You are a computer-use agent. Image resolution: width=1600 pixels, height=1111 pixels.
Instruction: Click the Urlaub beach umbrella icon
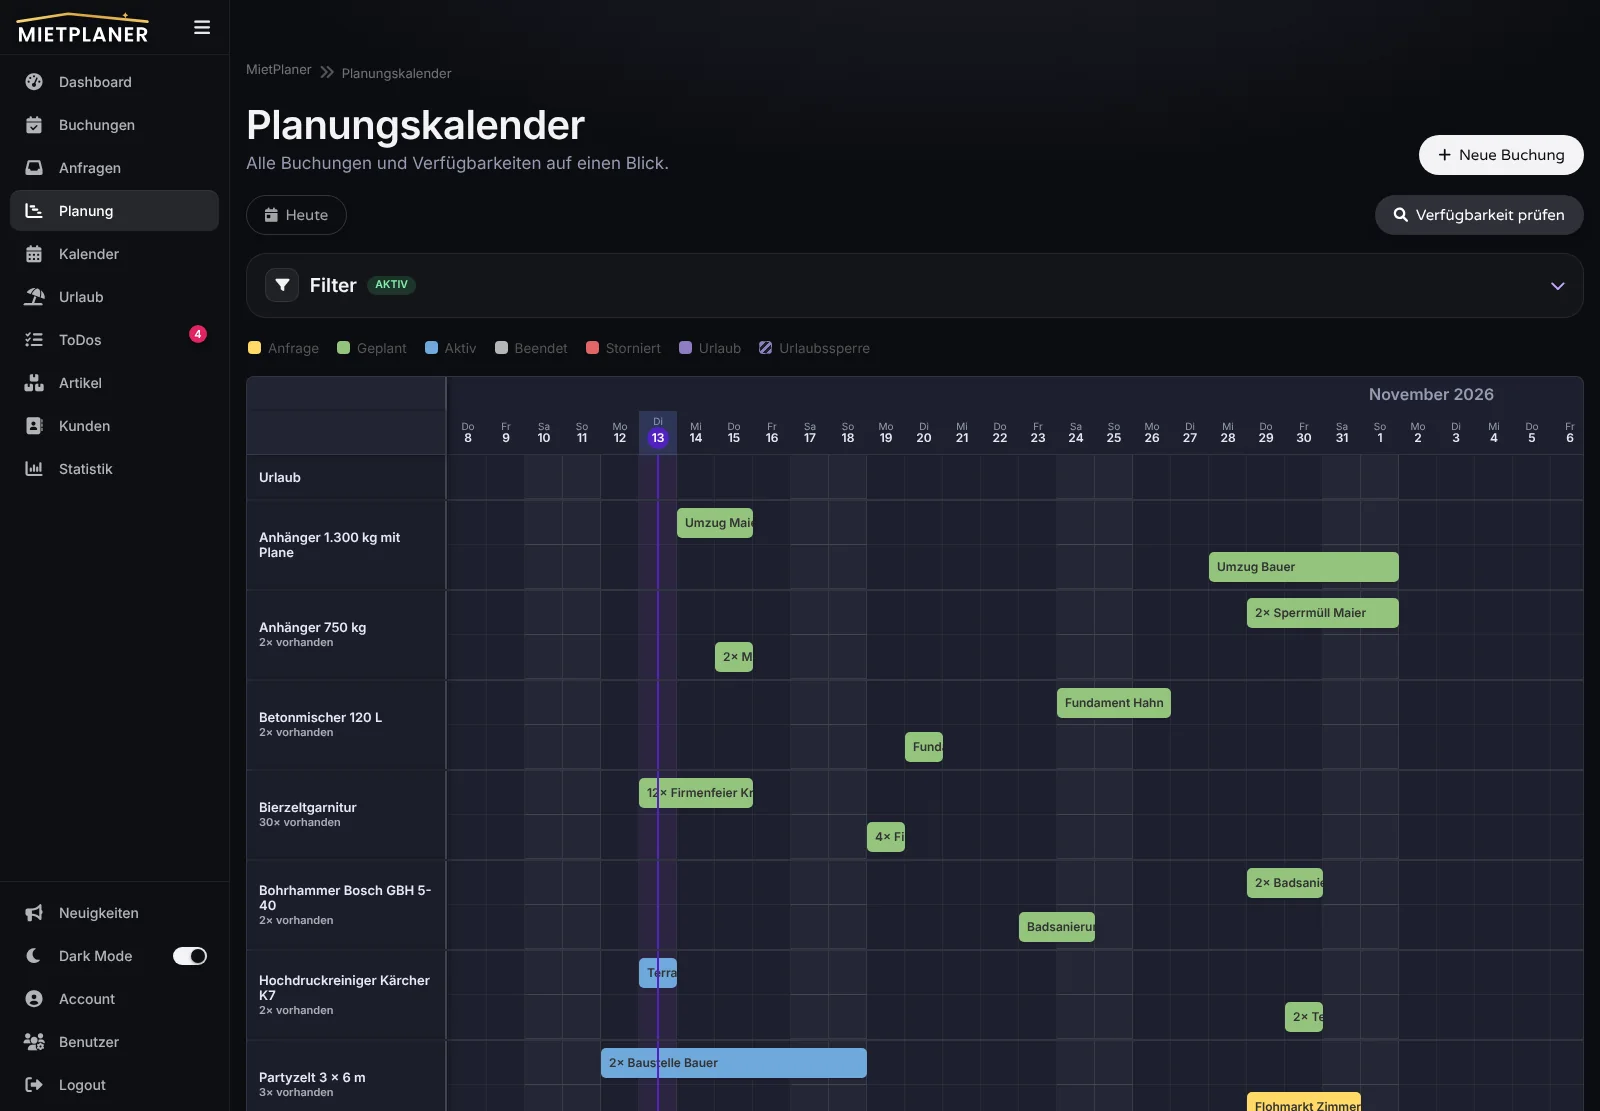[x=34, y=297]
